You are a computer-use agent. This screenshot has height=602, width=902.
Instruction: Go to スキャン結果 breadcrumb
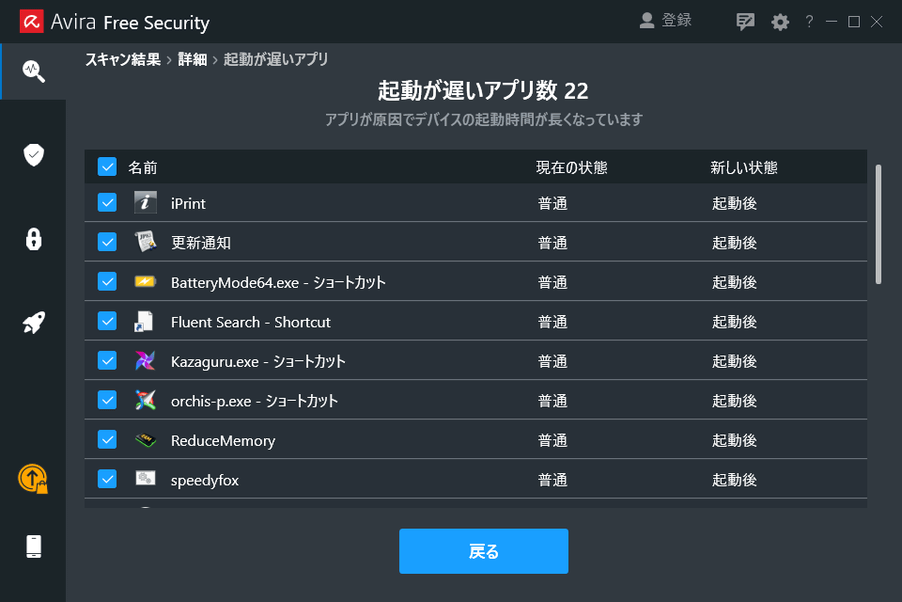(123, 59)
